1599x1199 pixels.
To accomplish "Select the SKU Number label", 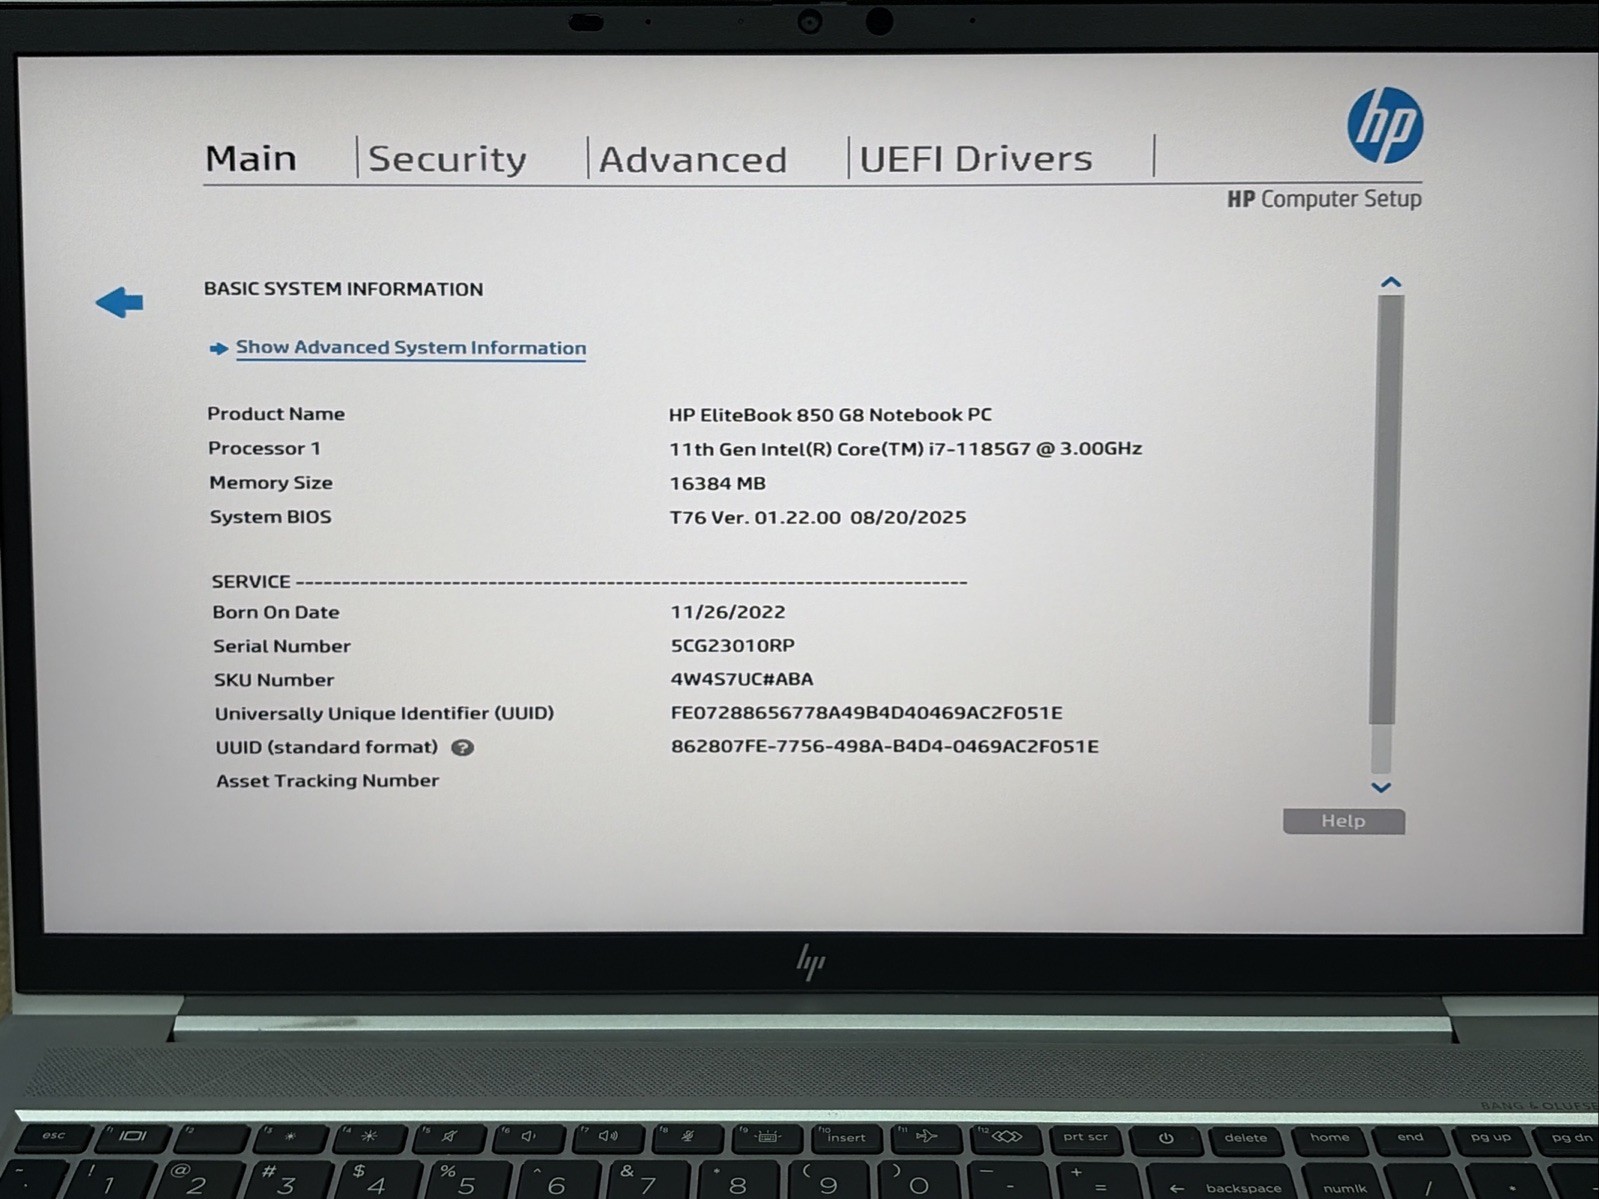I will 274,680.
